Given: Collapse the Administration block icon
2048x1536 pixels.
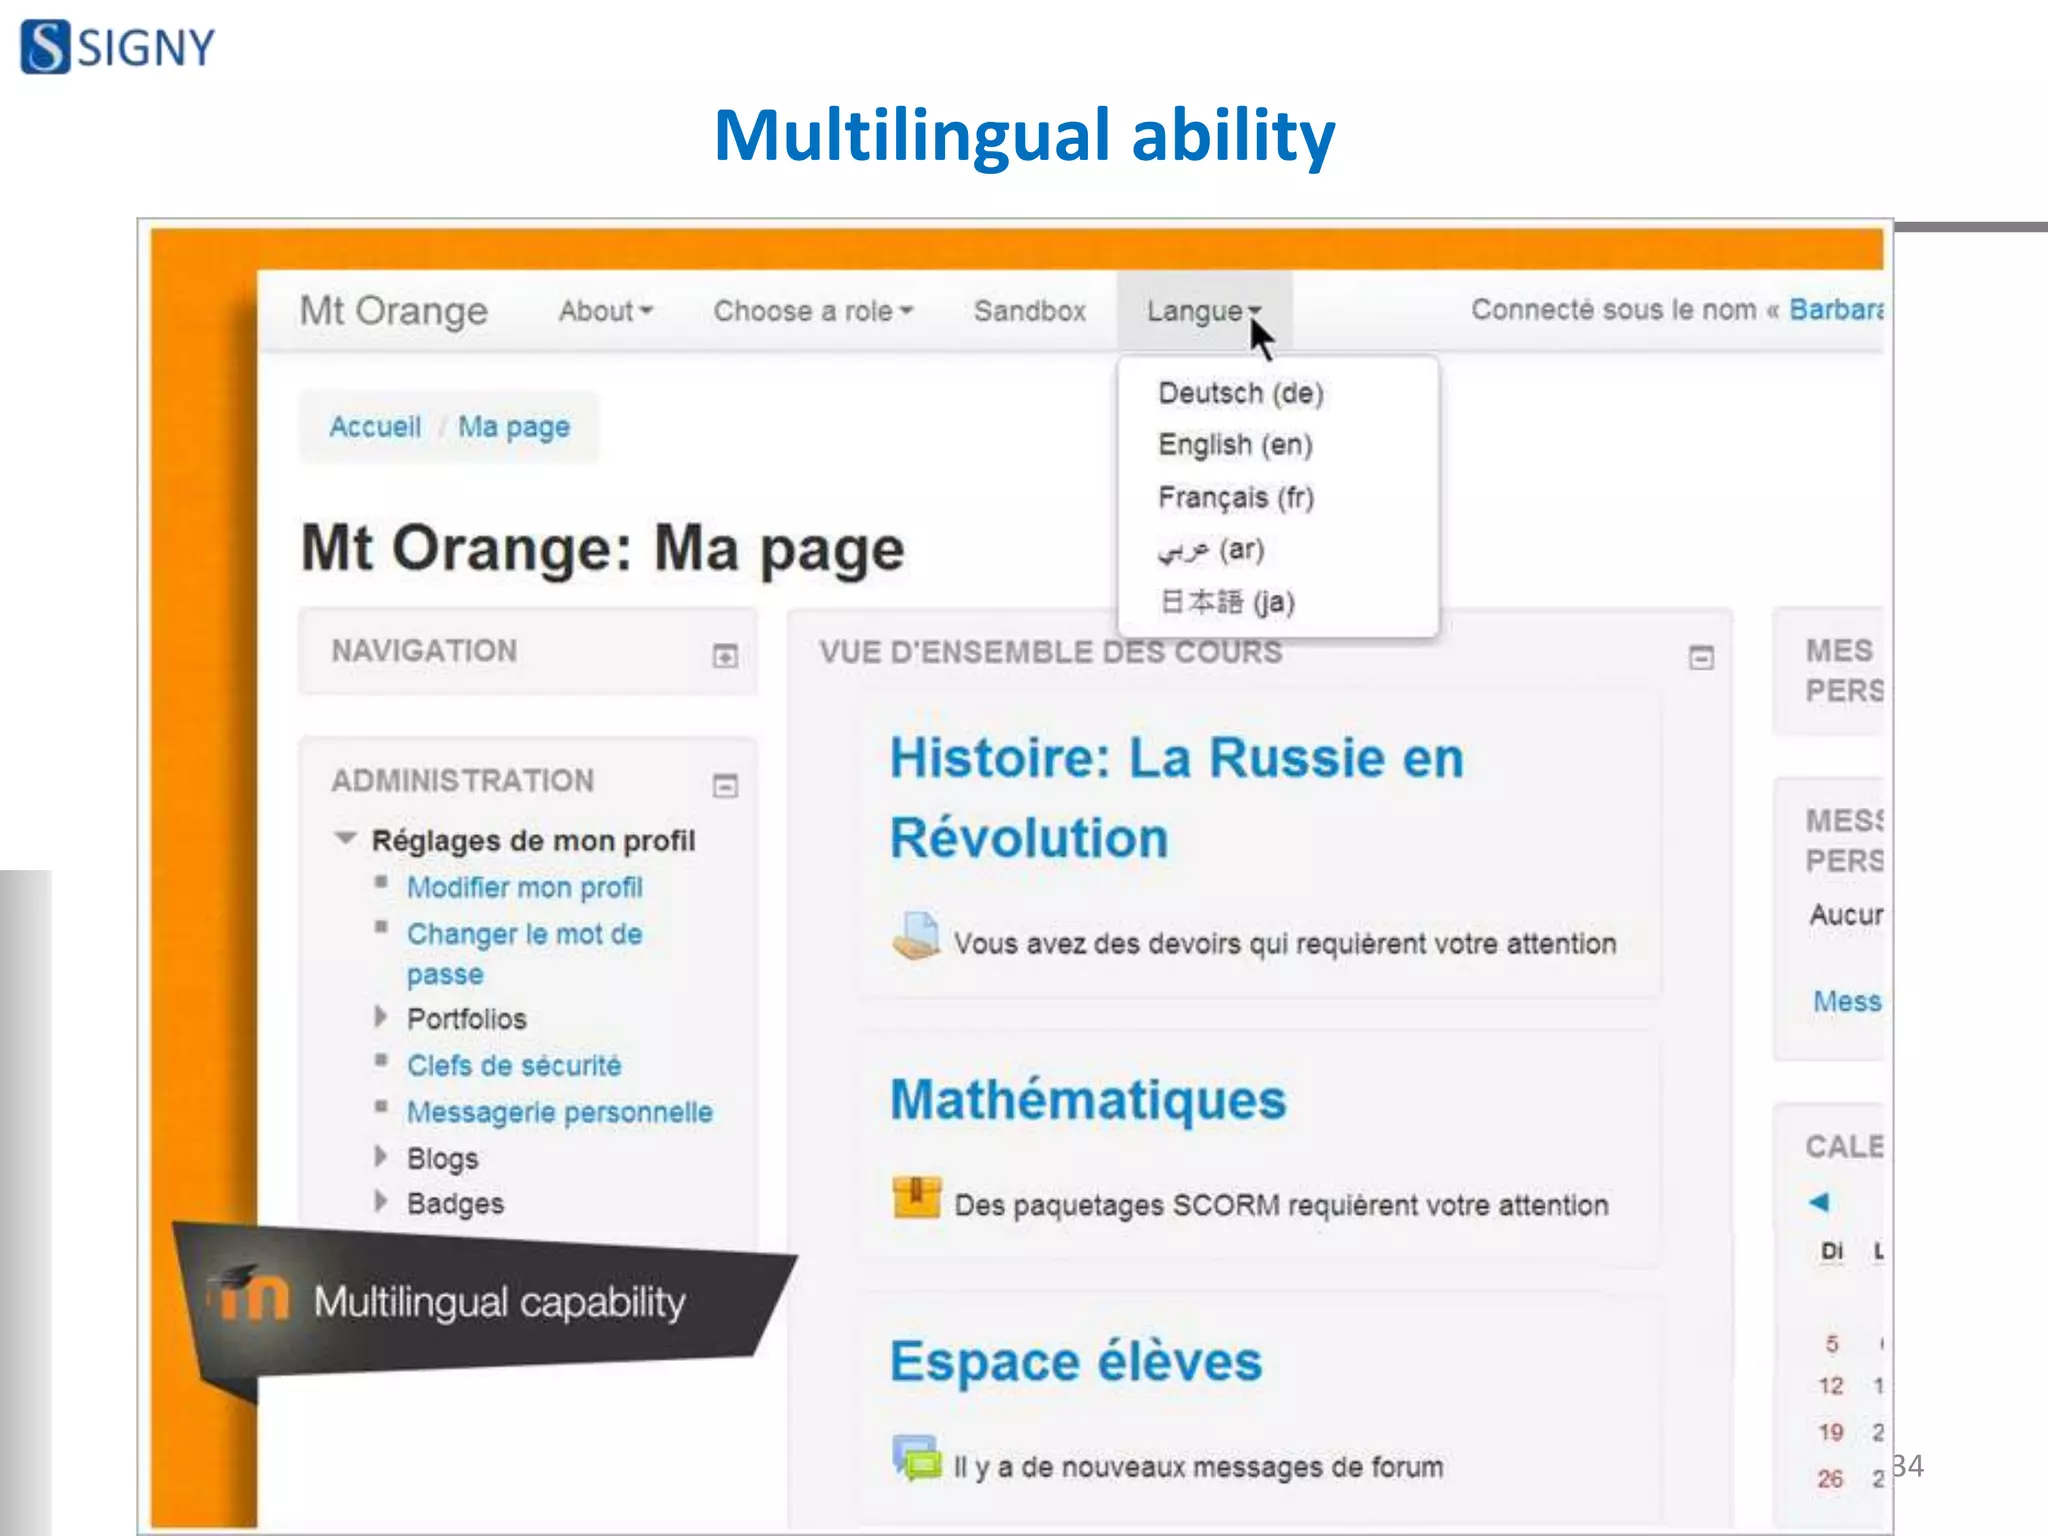Looking at the screenshot, I should tap(725, 786).
